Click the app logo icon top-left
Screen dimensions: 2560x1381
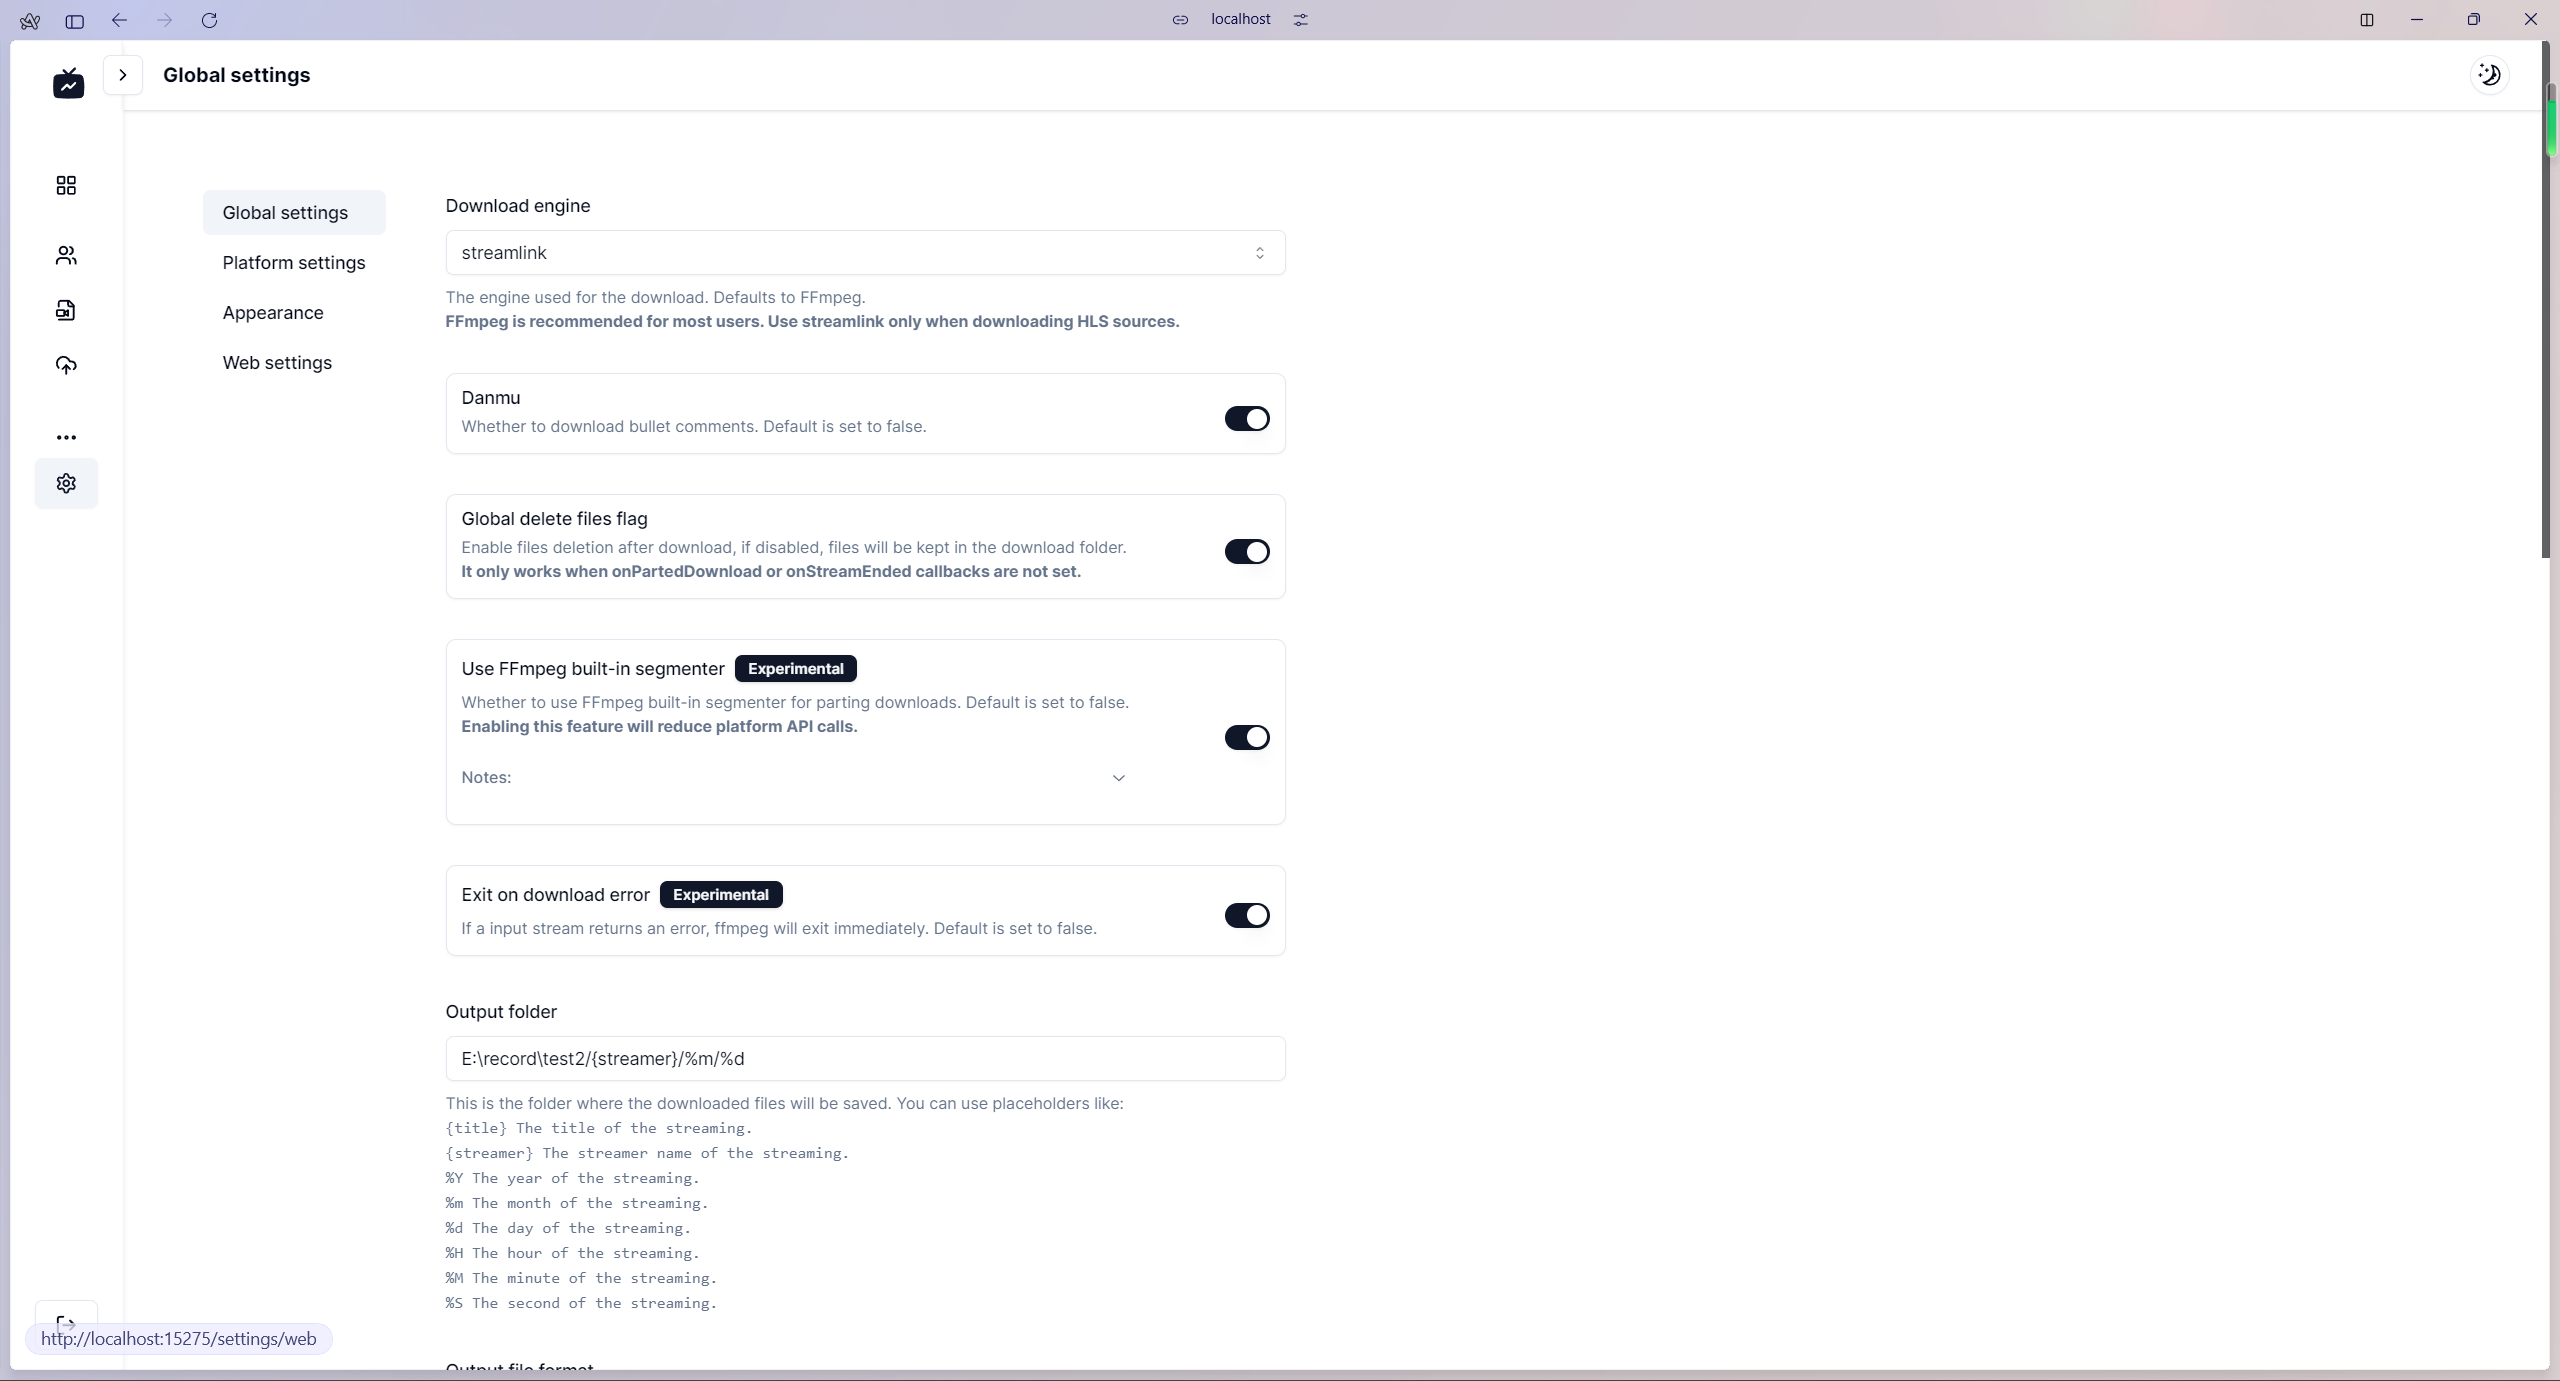[x=68, y=82]
